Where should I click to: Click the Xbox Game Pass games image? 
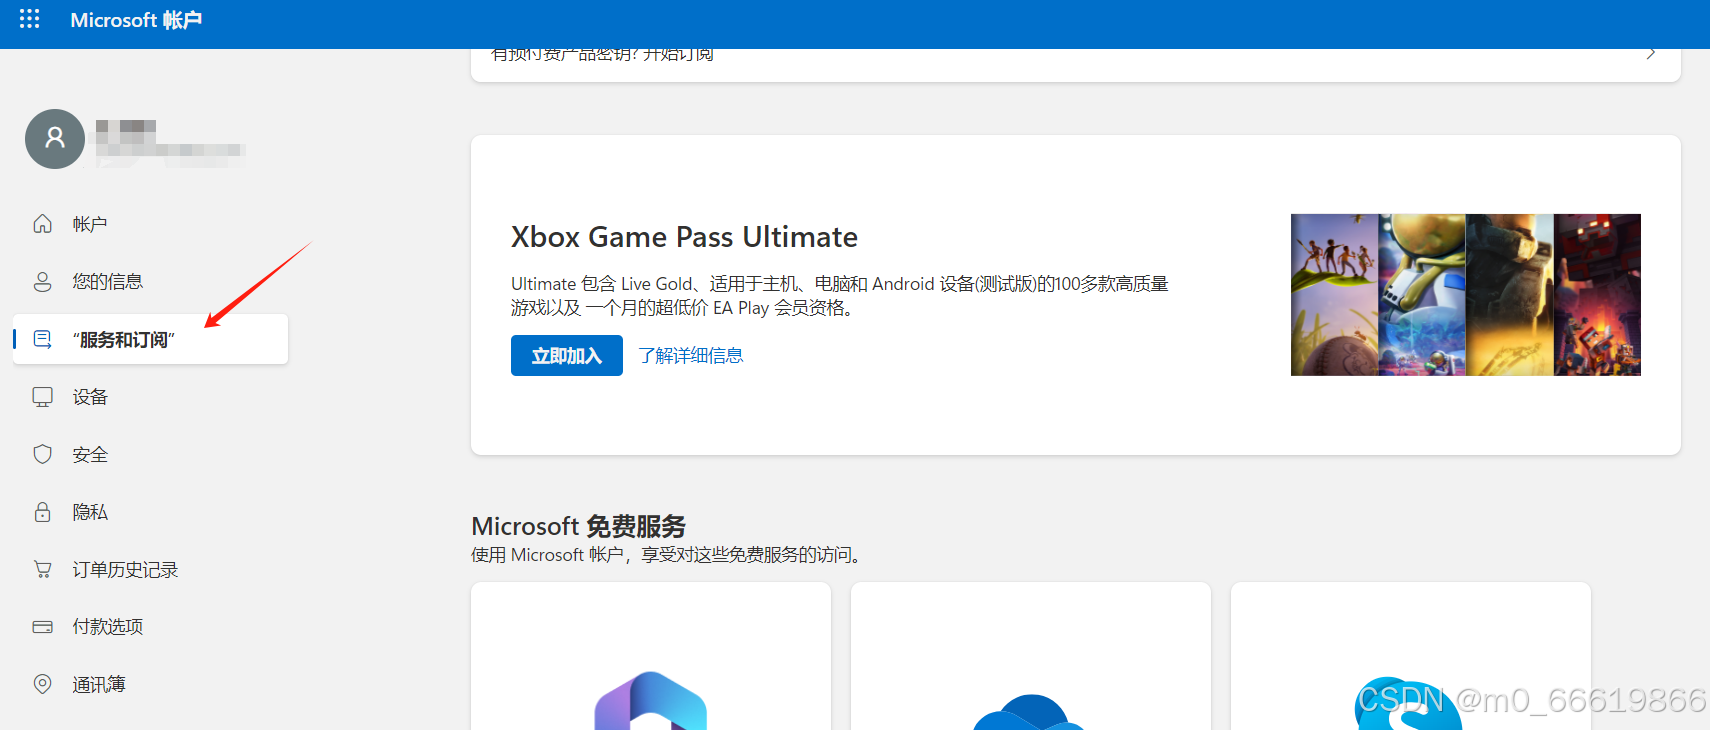1466,295
